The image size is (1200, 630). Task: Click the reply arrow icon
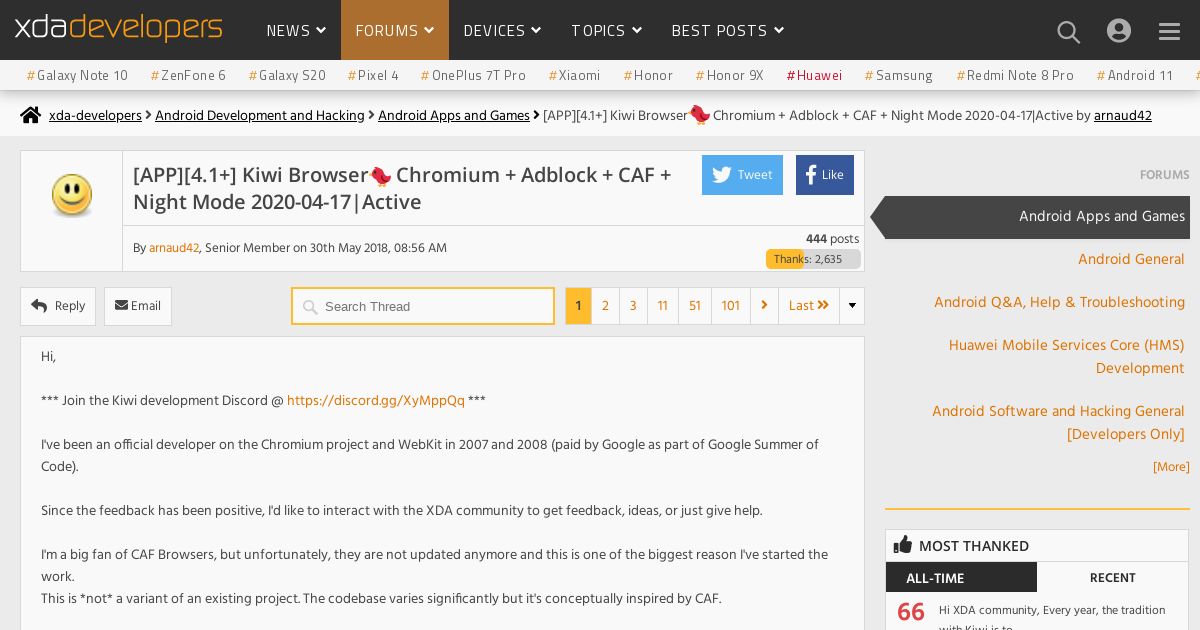click(x=40, y=306)
